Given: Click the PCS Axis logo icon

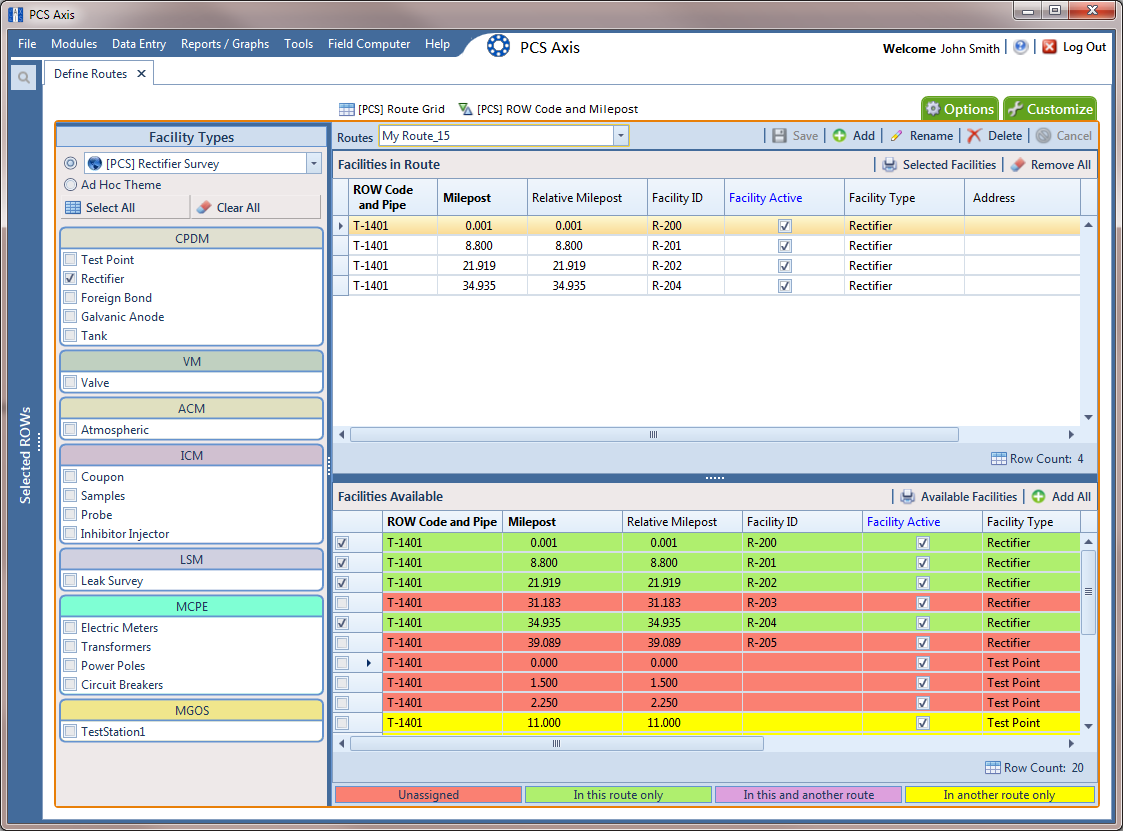Looking at the screenshot, I should point(498,47).
